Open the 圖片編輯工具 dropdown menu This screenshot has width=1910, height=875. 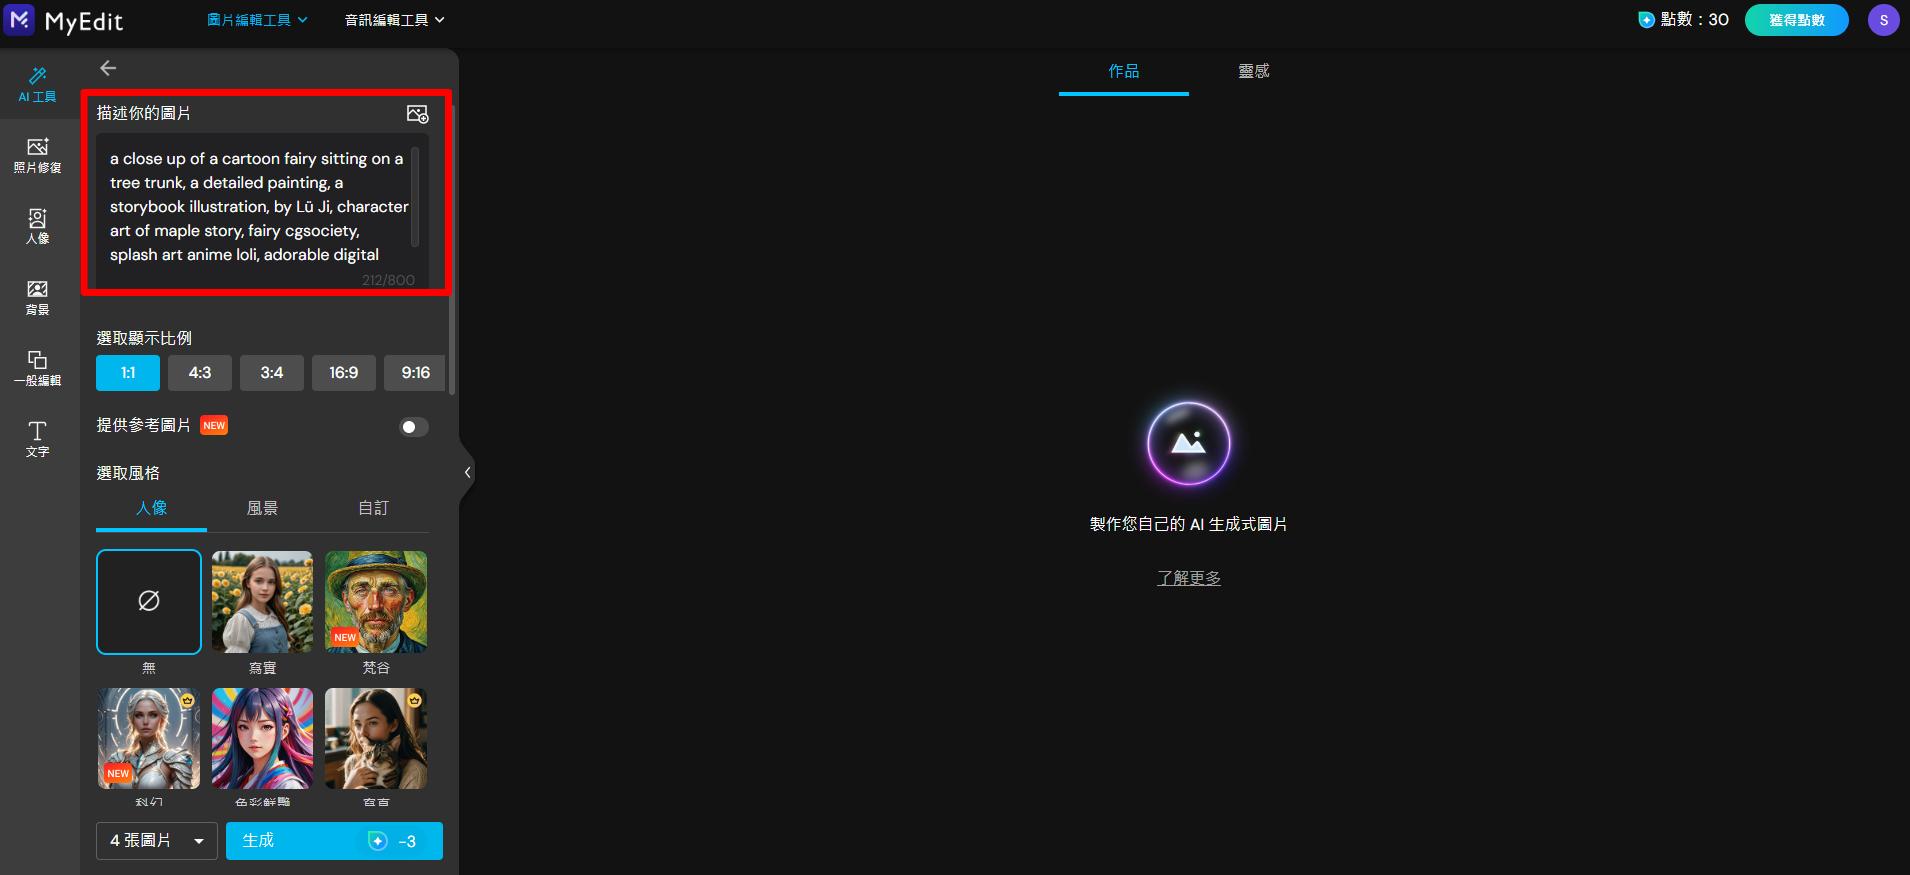pos(257,20)
